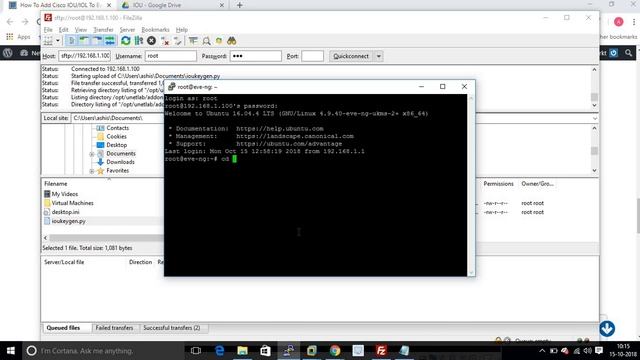Open Google Chrome from the taskbar
640x360 pixels.
pos(335,351)
